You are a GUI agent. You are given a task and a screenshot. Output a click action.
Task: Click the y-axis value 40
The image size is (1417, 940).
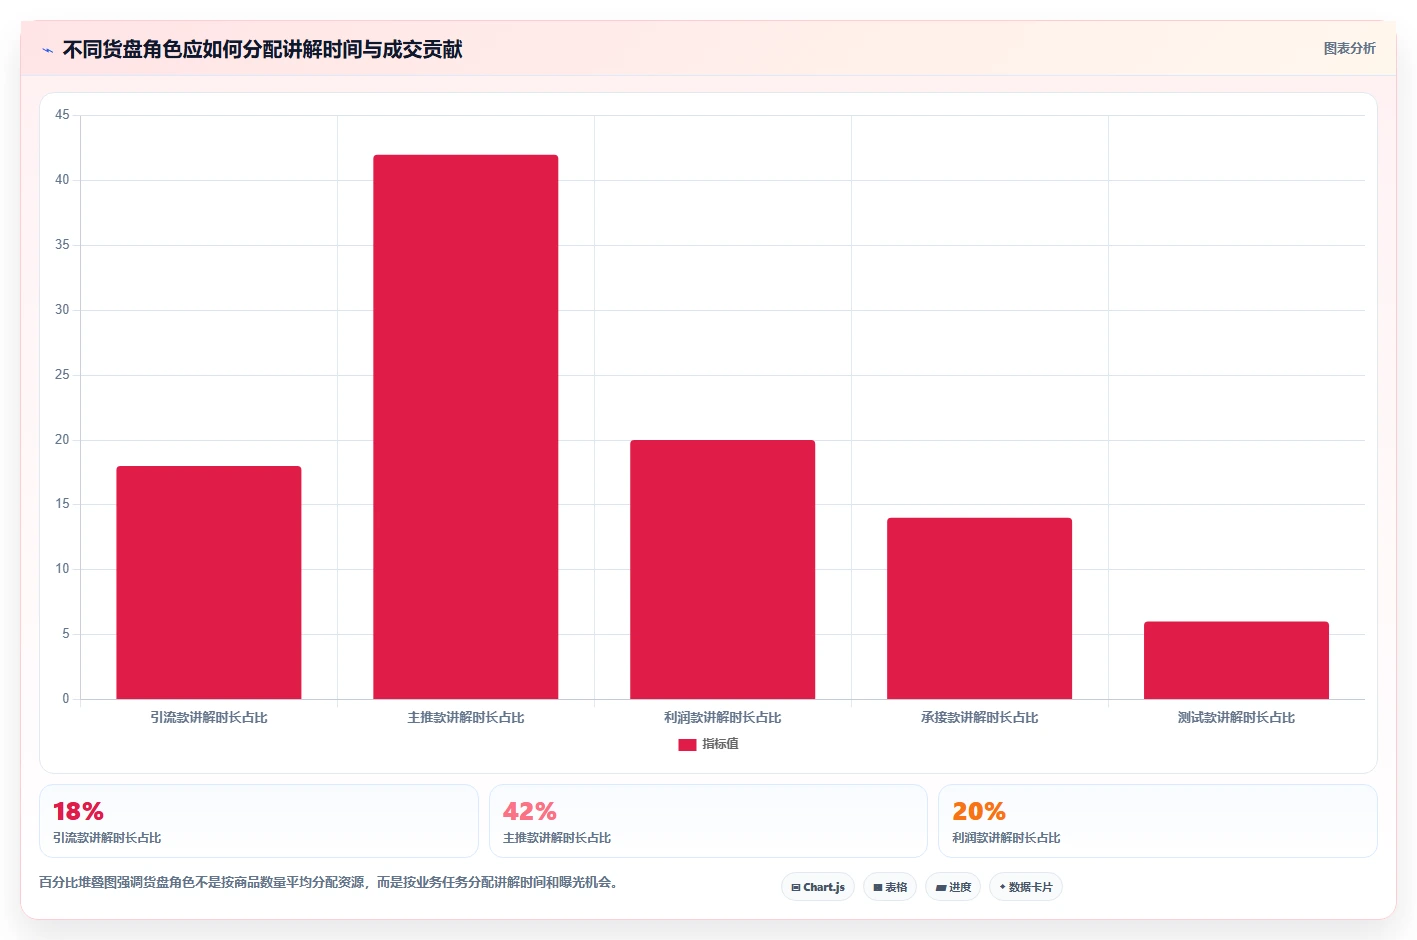[x=62, y=180]
